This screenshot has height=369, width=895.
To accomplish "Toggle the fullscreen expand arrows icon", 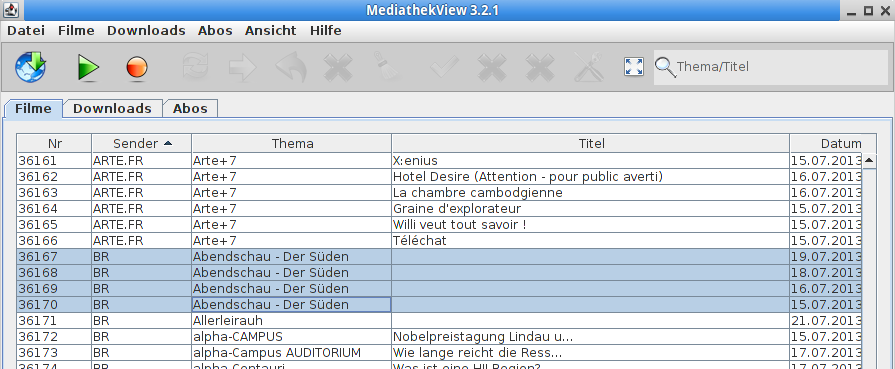I will pos(634,67).
